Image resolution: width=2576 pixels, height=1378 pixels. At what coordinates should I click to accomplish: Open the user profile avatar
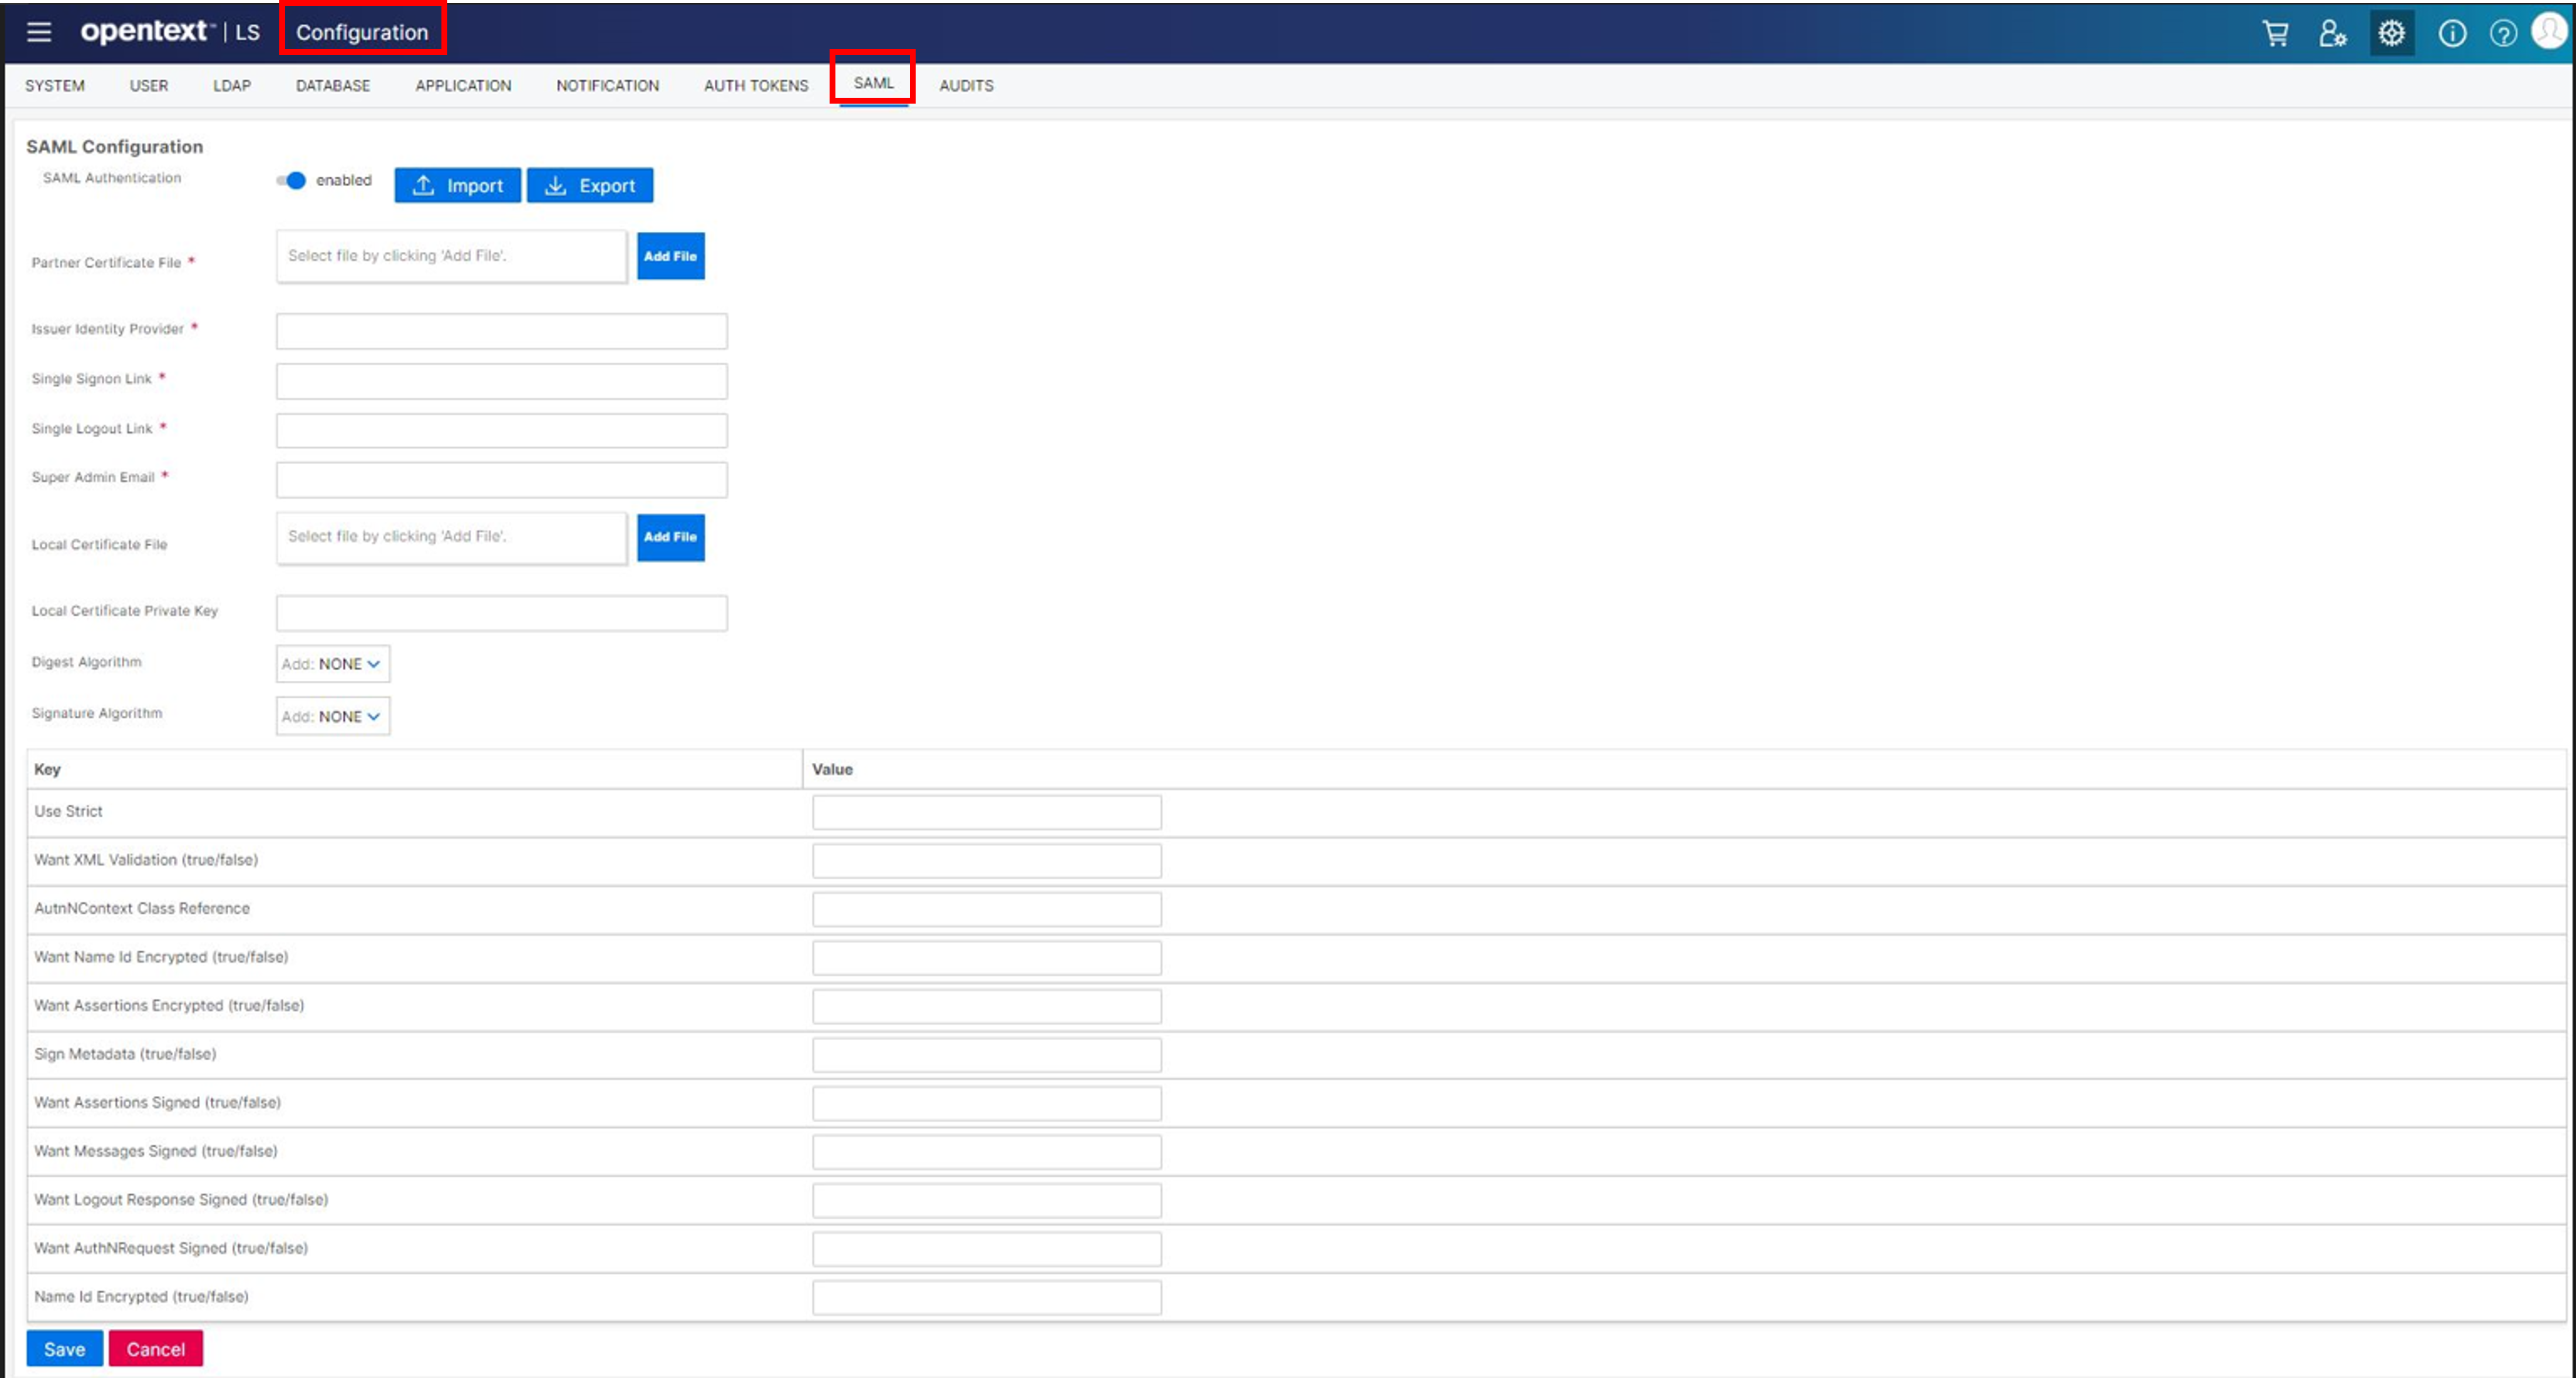tap(2551, 32)
